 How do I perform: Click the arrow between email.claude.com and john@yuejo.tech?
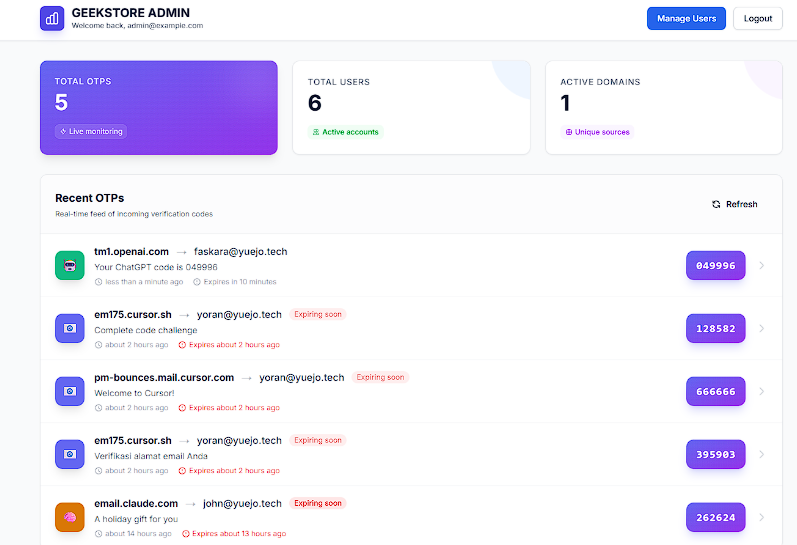tap(191, 504)
